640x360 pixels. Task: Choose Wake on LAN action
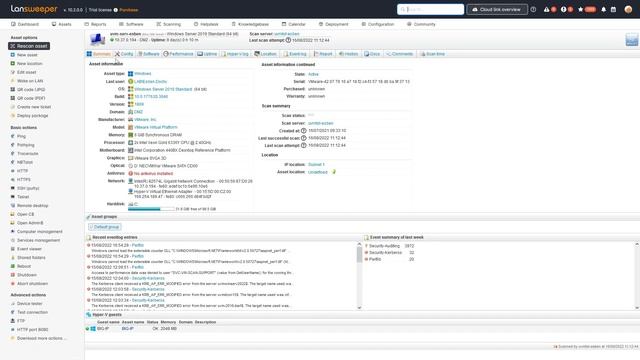pyautogui.click(x=30, y=81)
